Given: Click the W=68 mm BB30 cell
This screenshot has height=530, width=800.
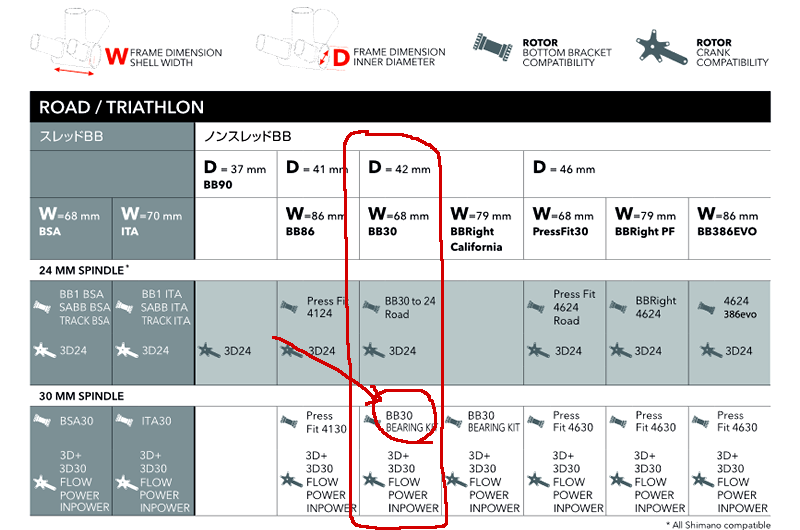Looking at the screenshot, I should [401, 229].
